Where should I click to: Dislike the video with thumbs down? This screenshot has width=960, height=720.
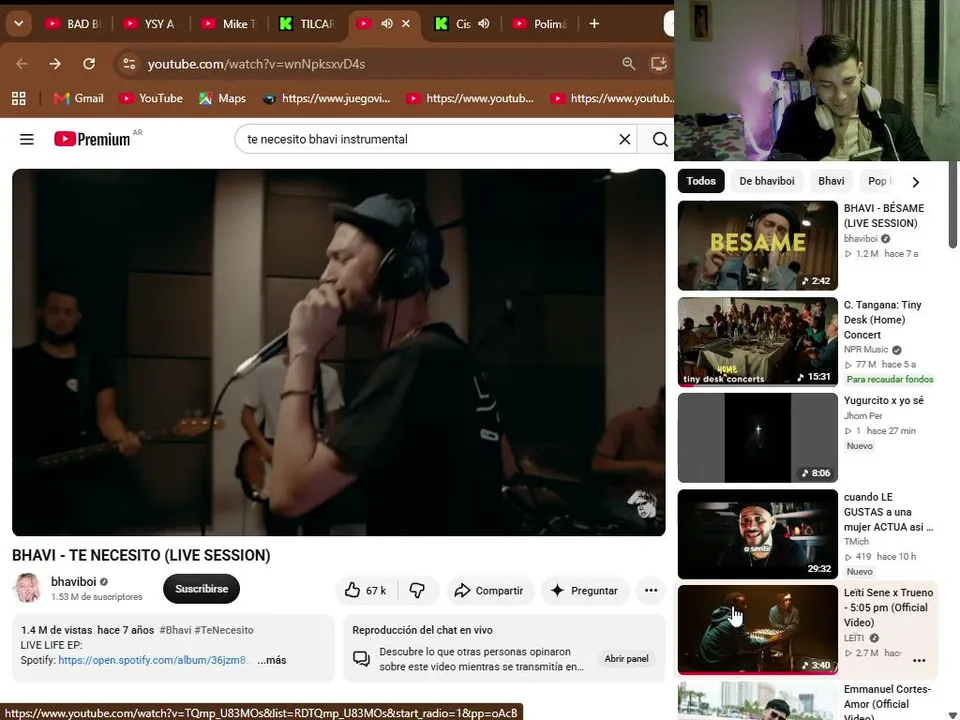point(418,591)
